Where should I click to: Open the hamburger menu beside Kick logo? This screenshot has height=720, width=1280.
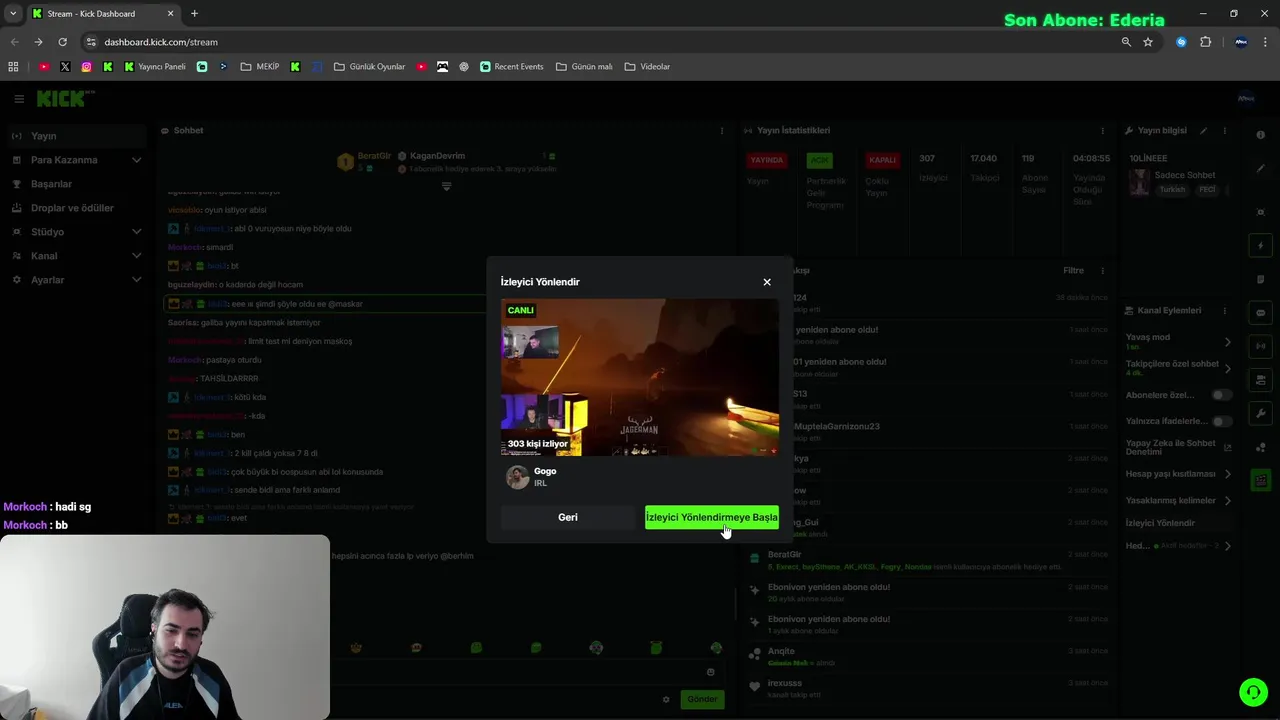tap(18, 99)
